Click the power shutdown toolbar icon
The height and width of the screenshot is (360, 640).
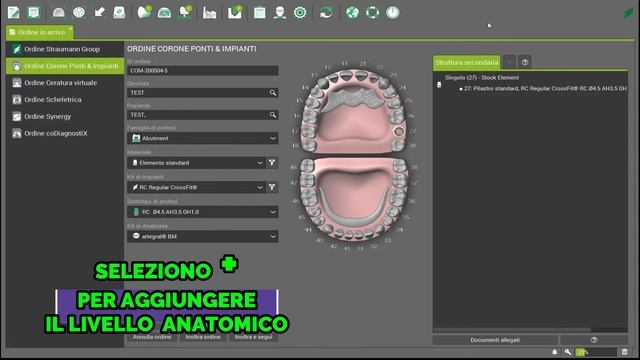[x=393, y=13]
